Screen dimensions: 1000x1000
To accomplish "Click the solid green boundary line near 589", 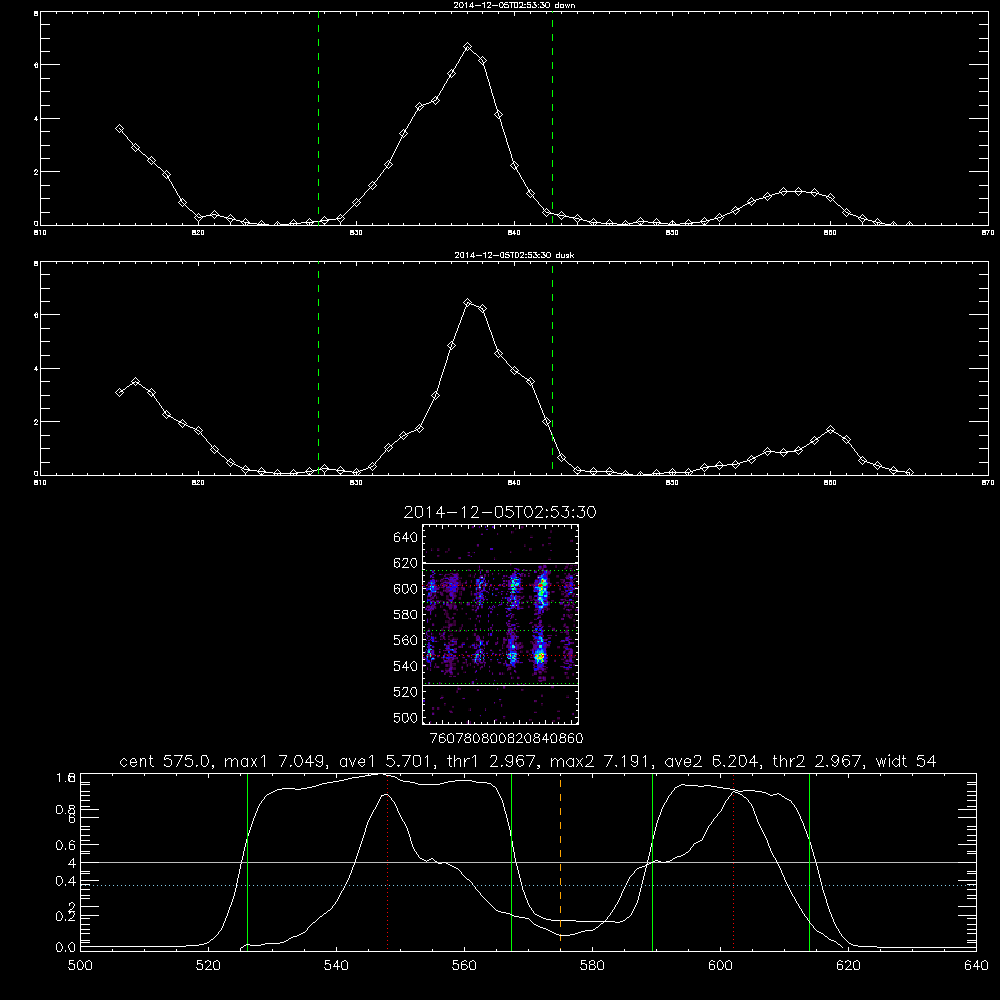I will point(652,861).
